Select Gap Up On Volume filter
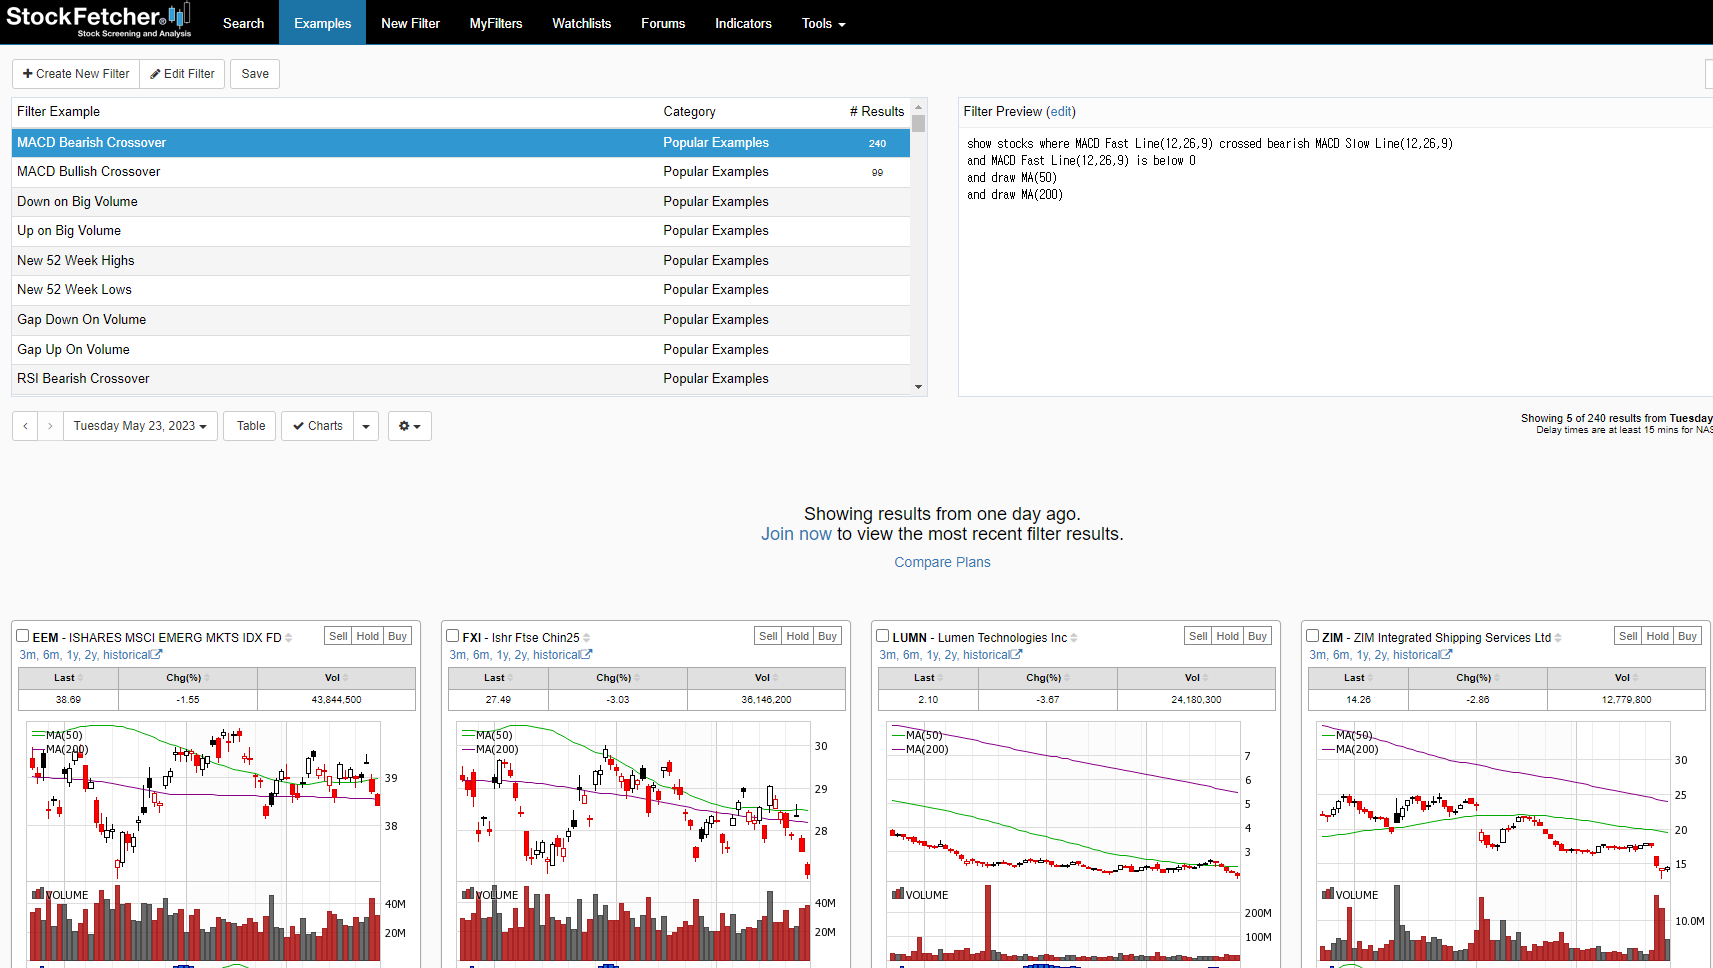1713x968 pixels. [x=461, y=350]
